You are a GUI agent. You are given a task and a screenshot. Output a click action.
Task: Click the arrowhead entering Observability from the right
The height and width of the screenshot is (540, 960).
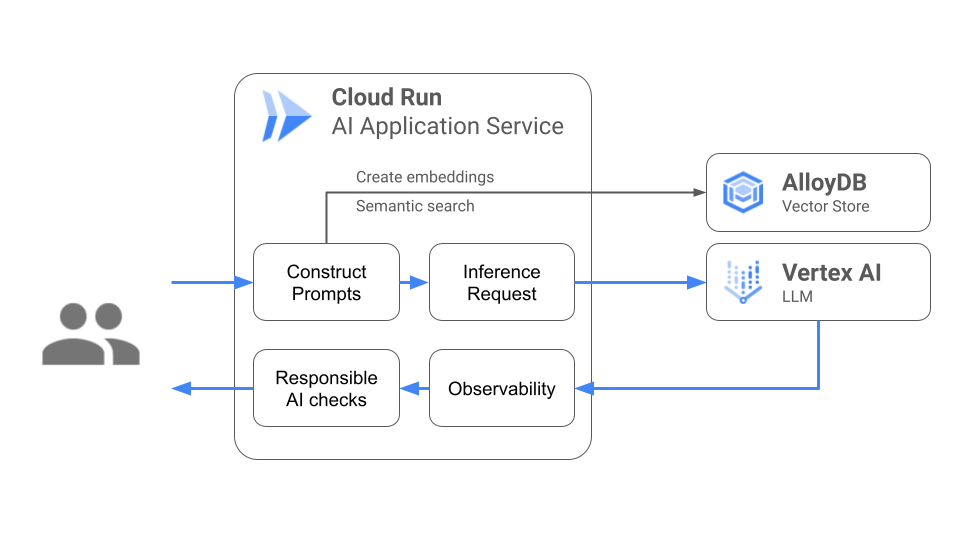coord(584,388)
